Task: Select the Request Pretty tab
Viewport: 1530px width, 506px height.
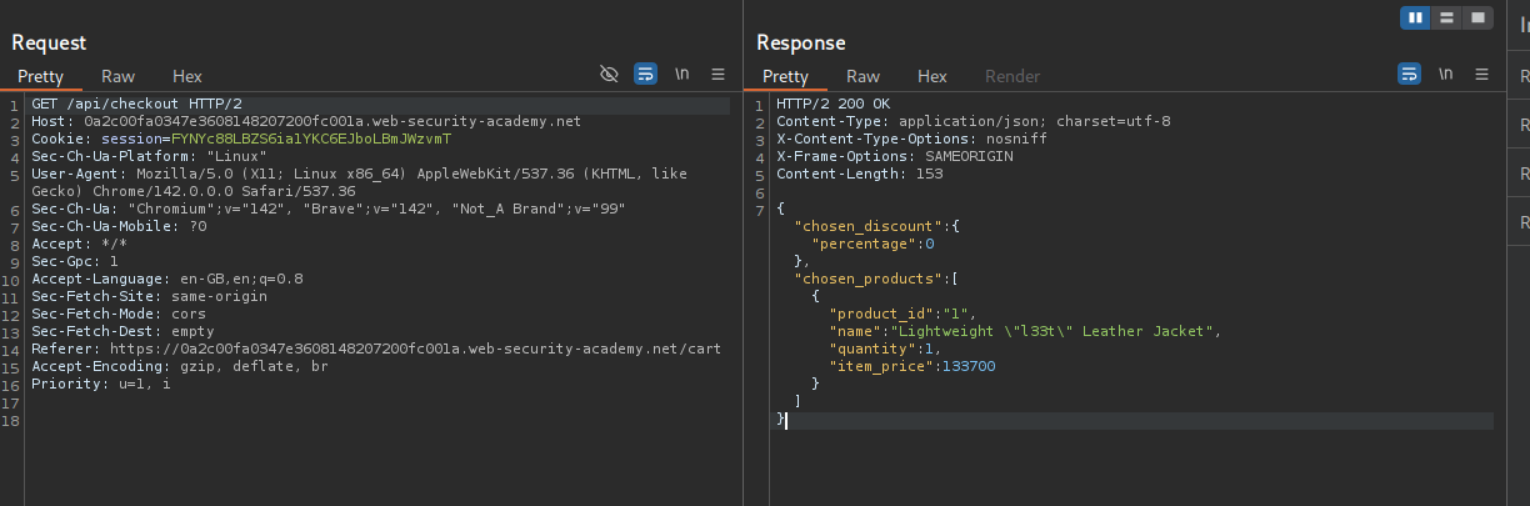Action: [x=40, y=76]
